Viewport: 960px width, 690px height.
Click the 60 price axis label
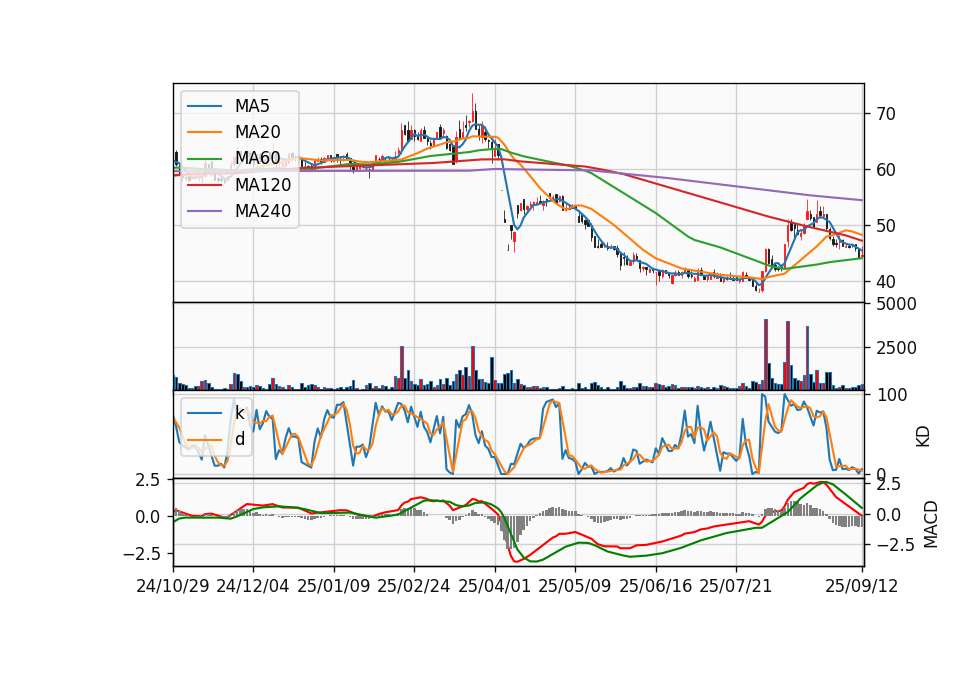pyautogui.click(x=886, y=170)
